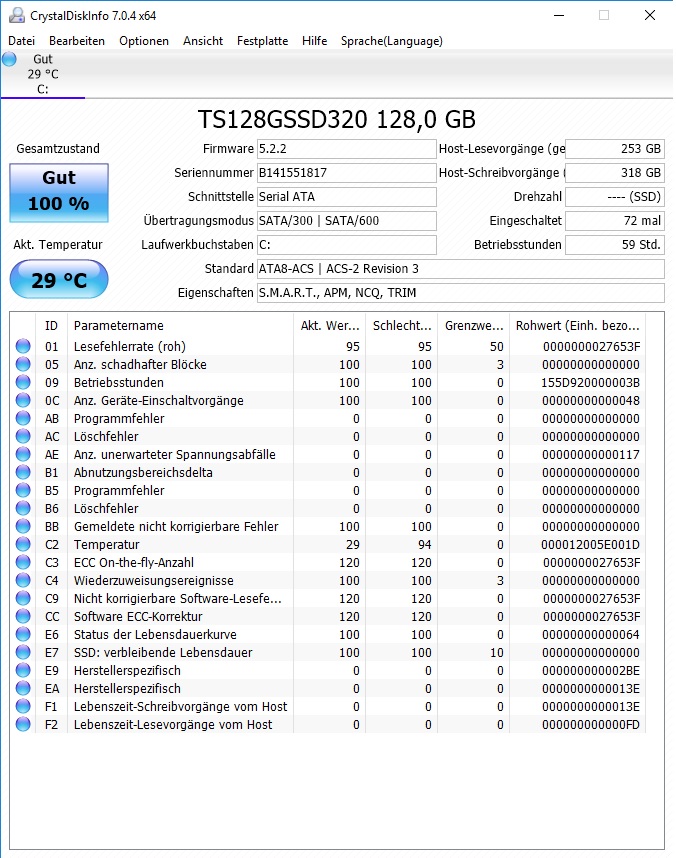Open the Sprache(Language) menu
Screen dimensions: 676x858
click(x=392, y=41)
